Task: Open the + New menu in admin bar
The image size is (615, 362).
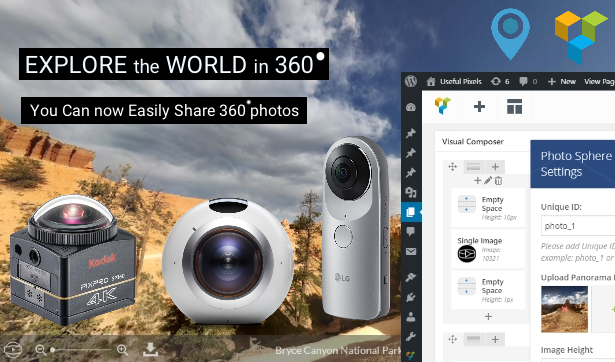Action: (x=561, y=81)
